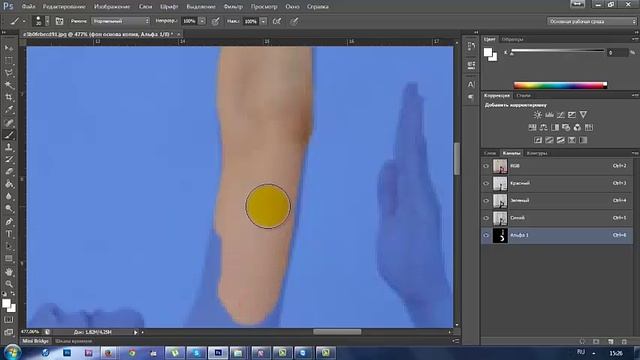Screen dimensions: 640x360
Task: Toggle pressure for size button
Action: pos(294,21)
